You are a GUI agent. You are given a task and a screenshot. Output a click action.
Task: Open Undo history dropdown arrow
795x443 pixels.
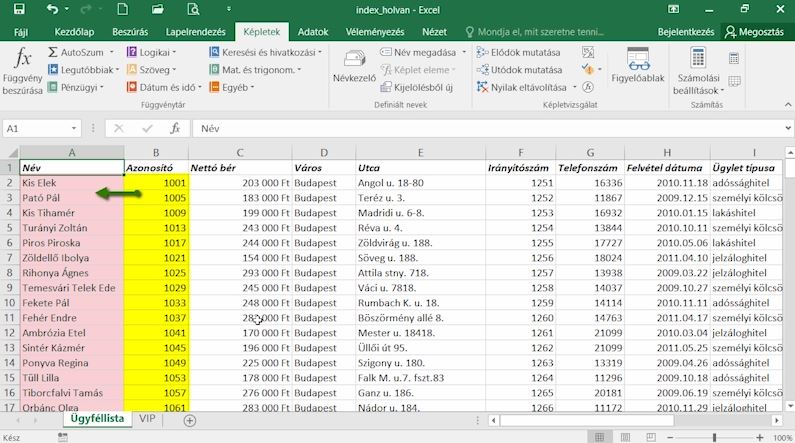tap(67, 9)
